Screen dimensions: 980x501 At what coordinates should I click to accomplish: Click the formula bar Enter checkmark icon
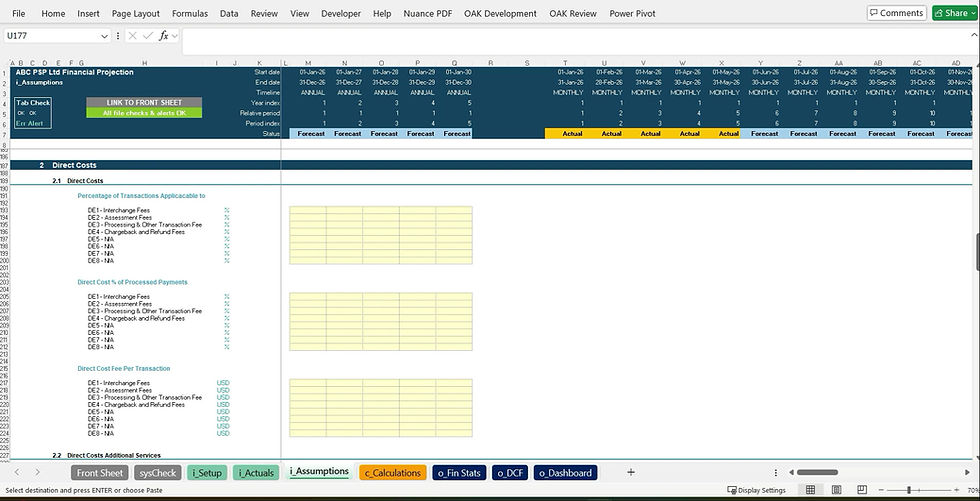148,36
